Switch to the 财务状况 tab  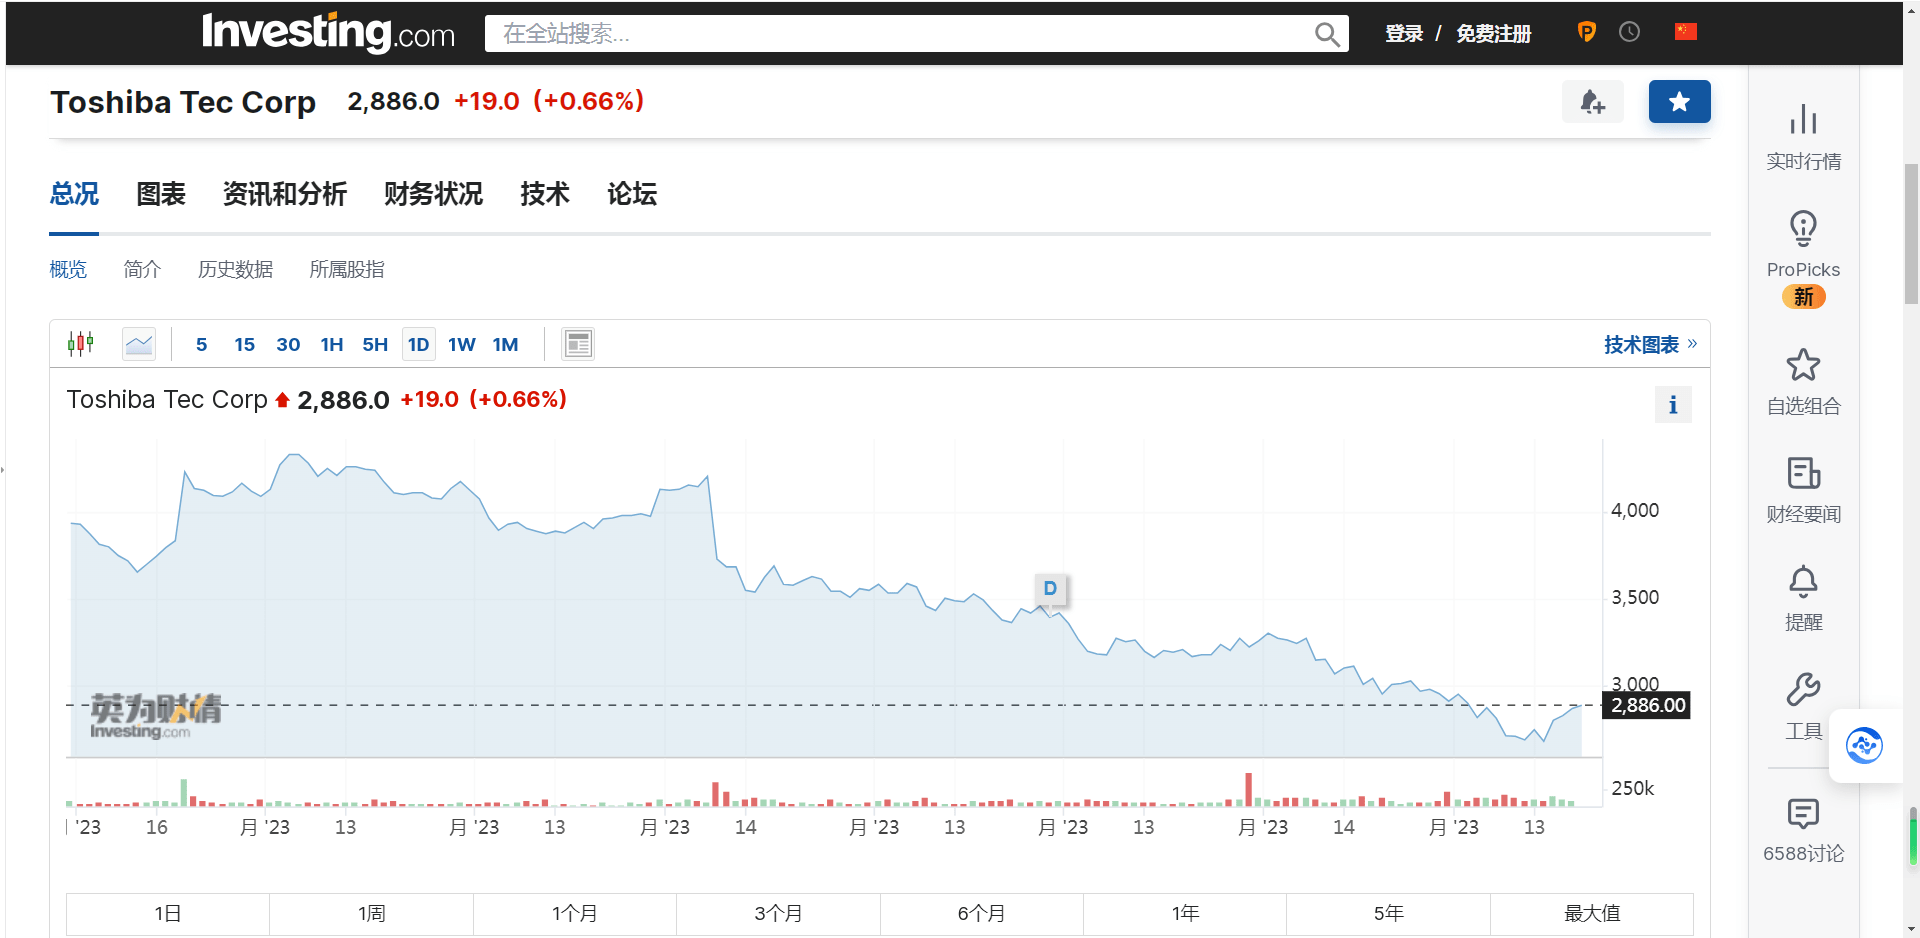tap(433, 194)
